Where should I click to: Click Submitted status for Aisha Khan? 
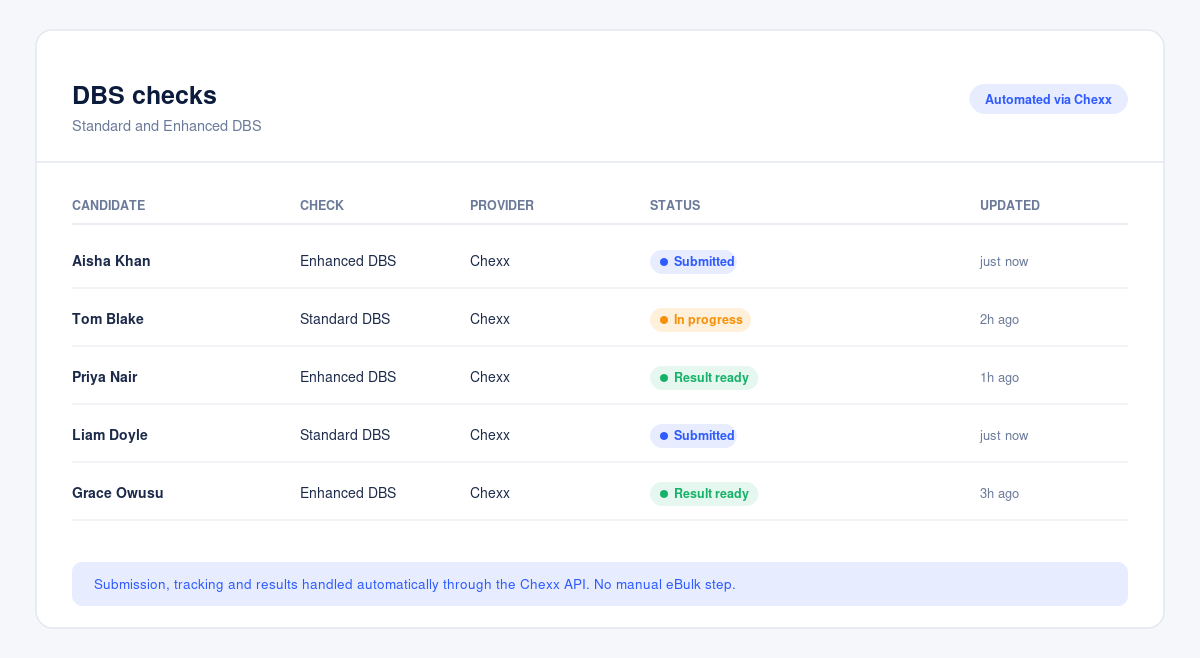693,262
